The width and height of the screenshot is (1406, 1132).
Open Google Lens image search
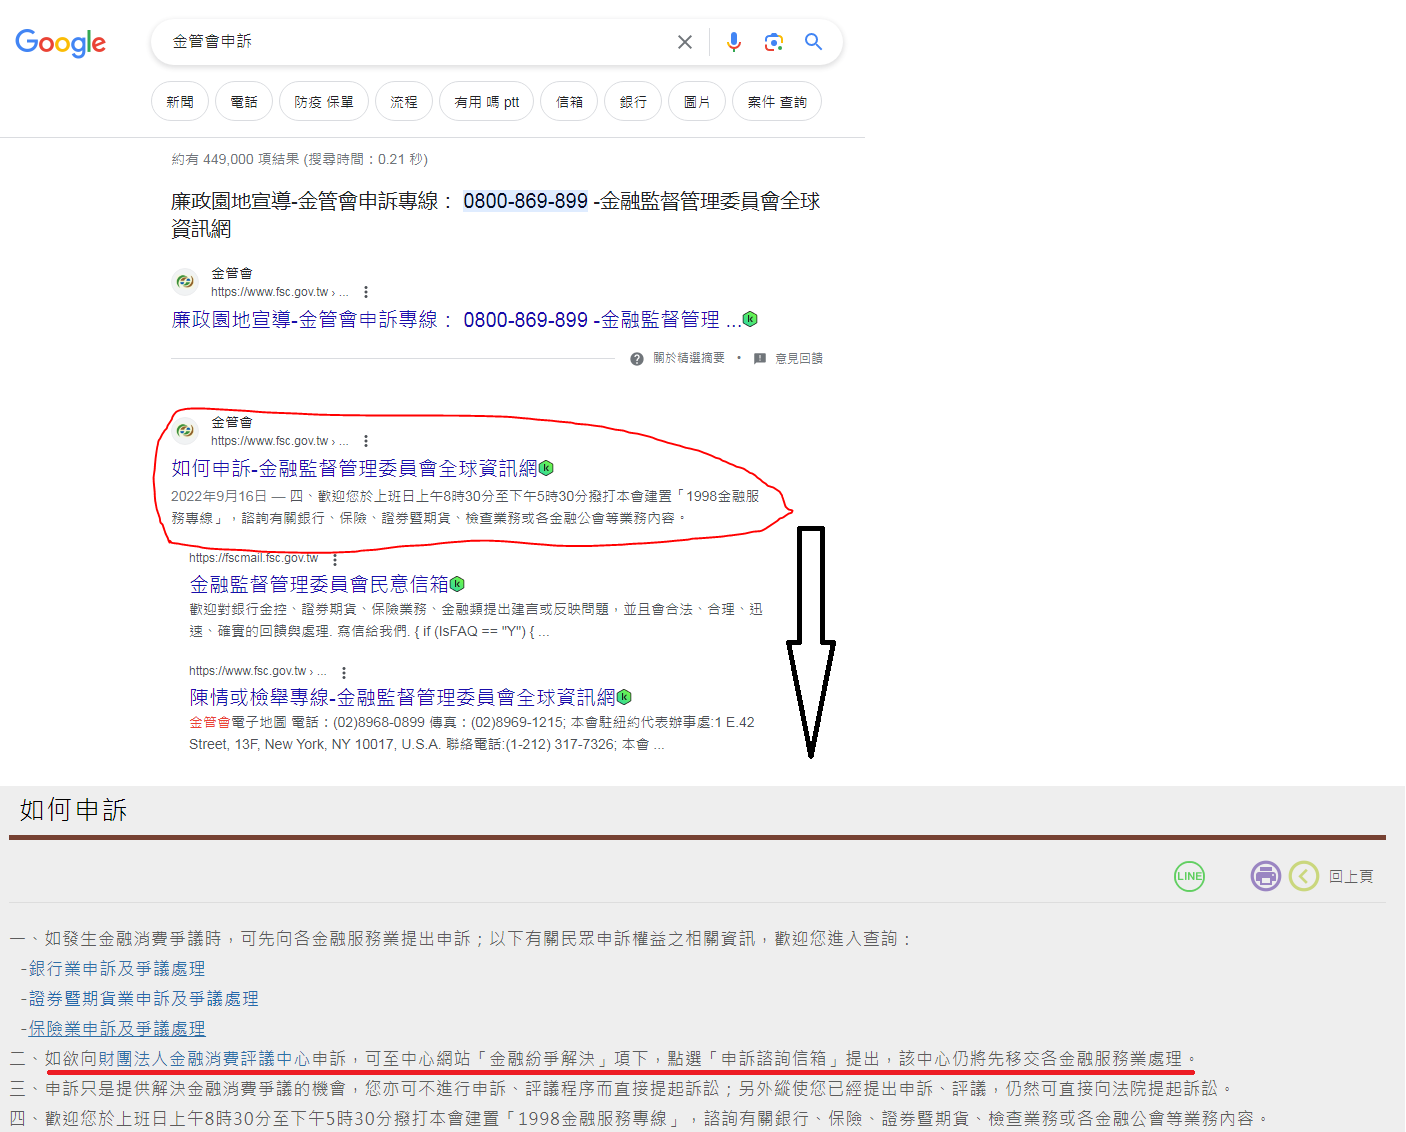(773, 42)
